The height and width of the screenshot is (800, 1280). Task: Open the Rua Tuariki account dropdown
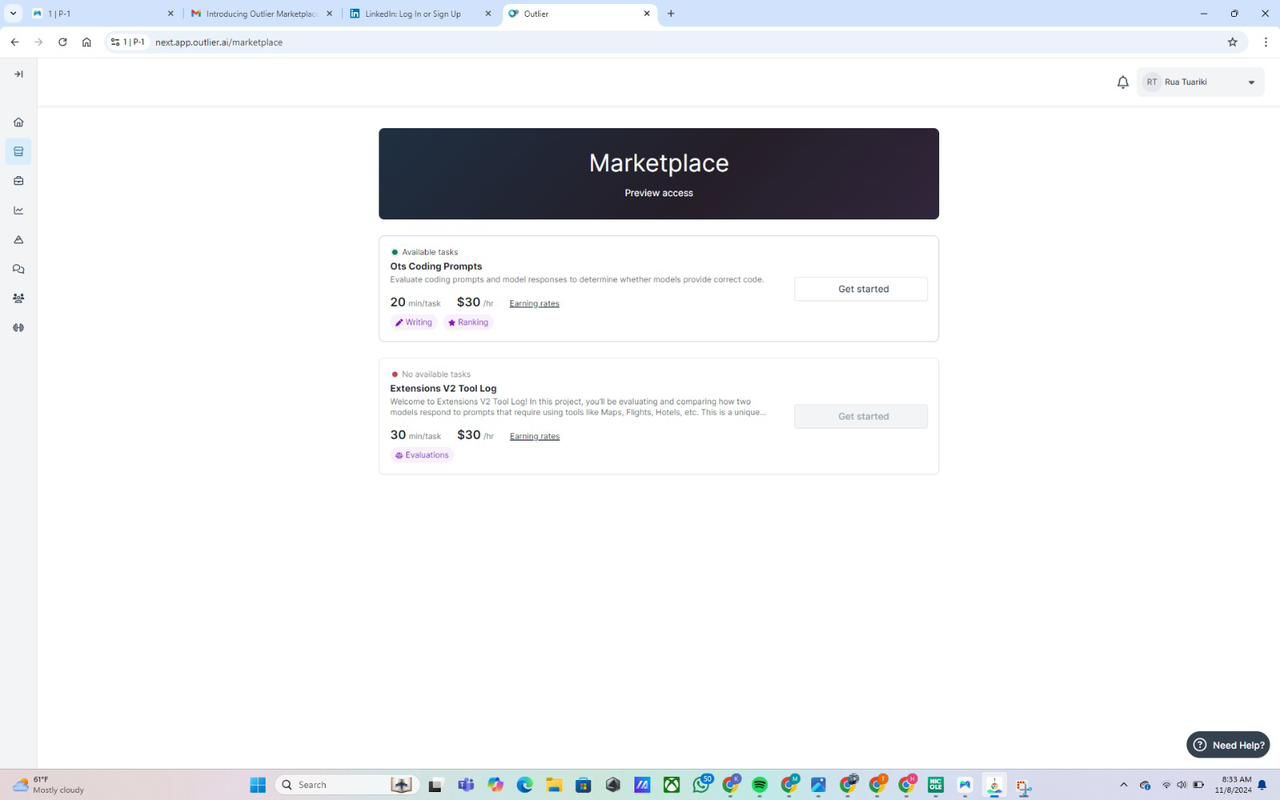point(1200,82)
